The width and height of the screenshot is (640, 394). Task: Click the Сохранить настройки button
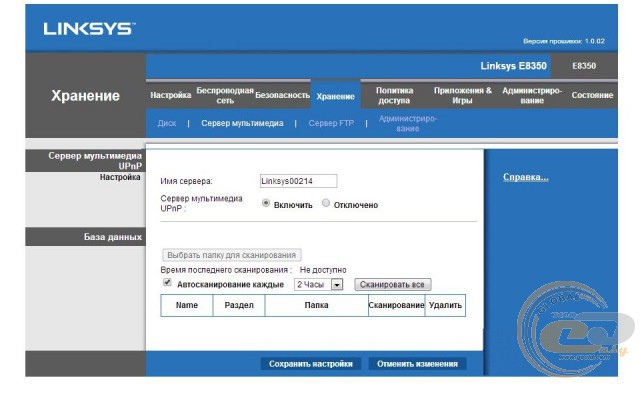311,364
